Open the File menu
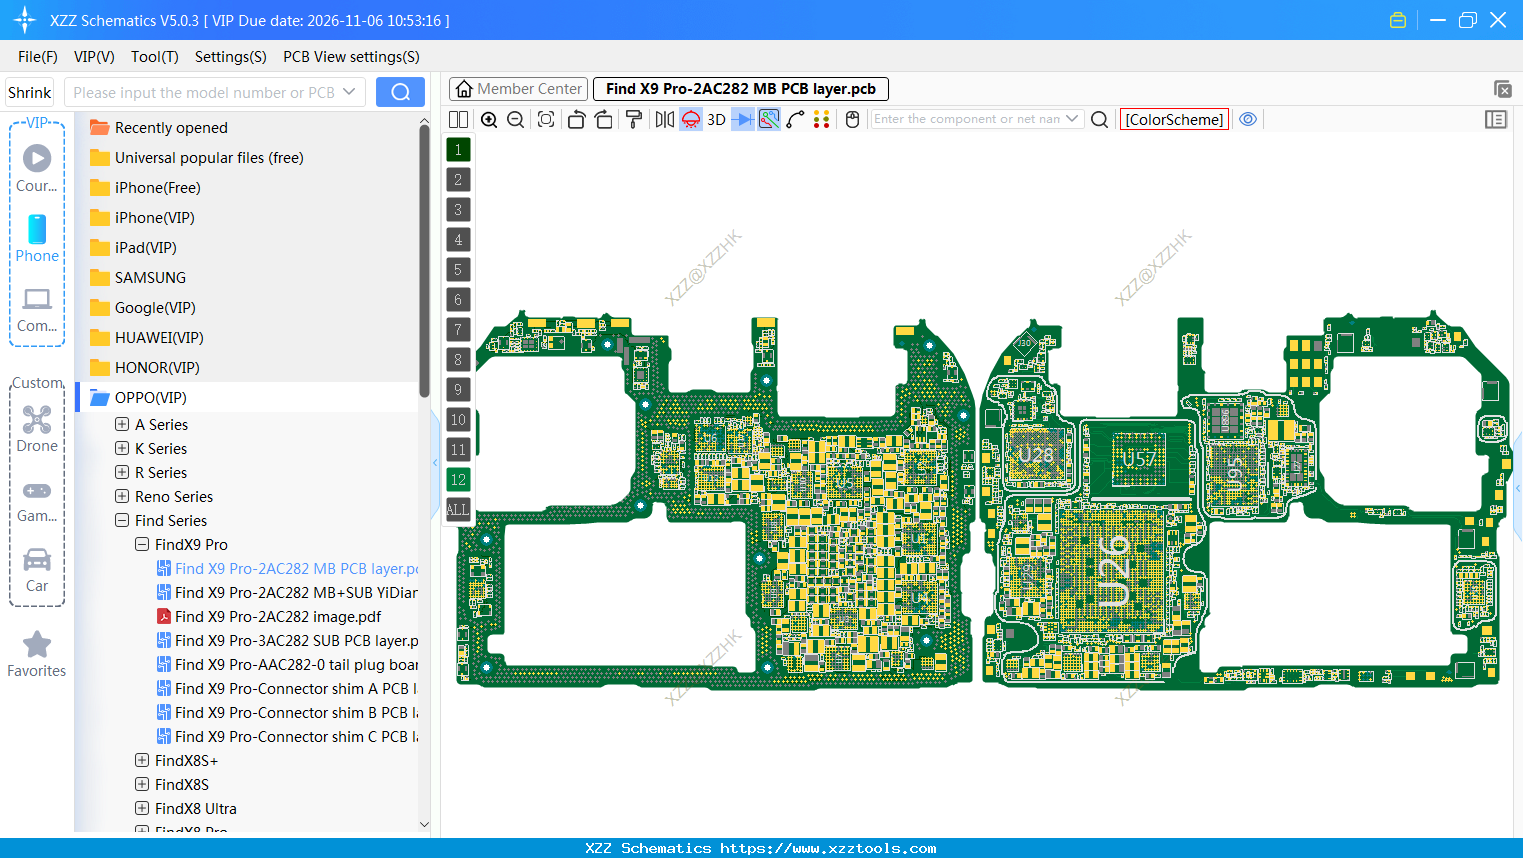The width and height of the screenshot is (1523, 858). tap(37, 57)
